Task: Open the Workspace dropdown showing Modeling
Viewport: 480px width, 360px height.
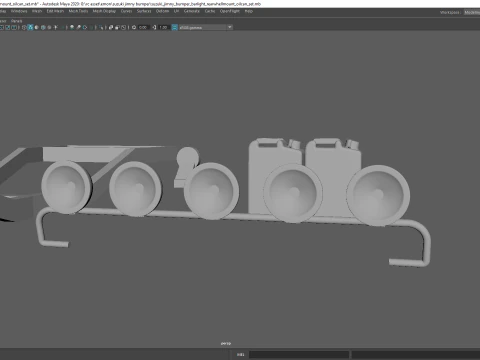Action: (x=472, y=12)
